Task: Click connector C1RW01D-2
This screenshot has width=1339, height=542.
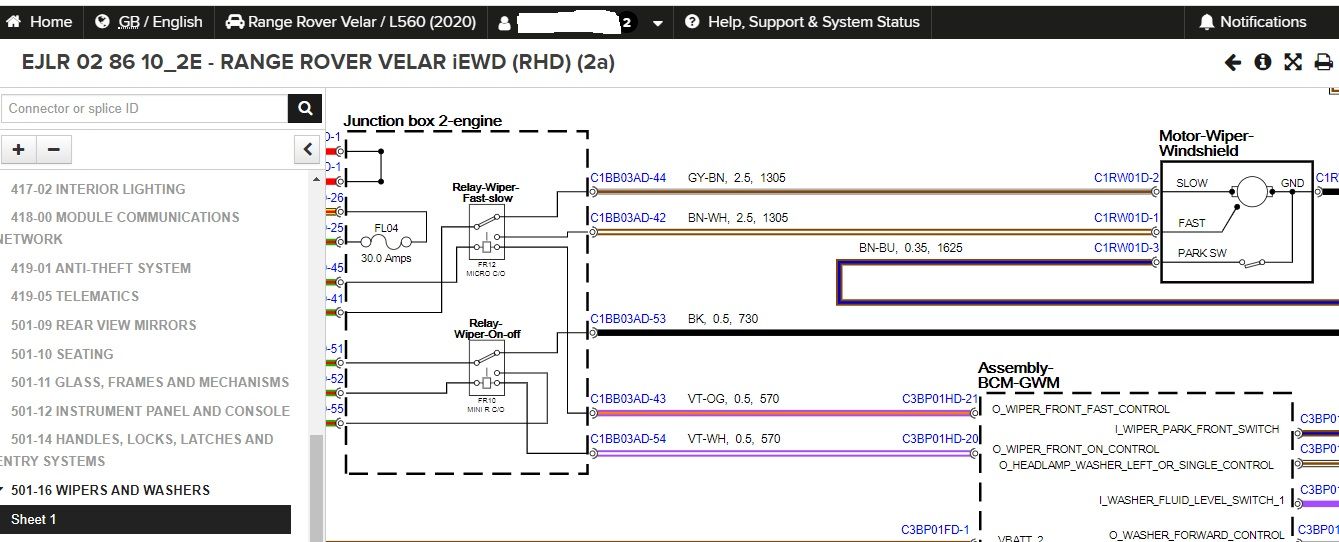Action: tap(1126, 178)
